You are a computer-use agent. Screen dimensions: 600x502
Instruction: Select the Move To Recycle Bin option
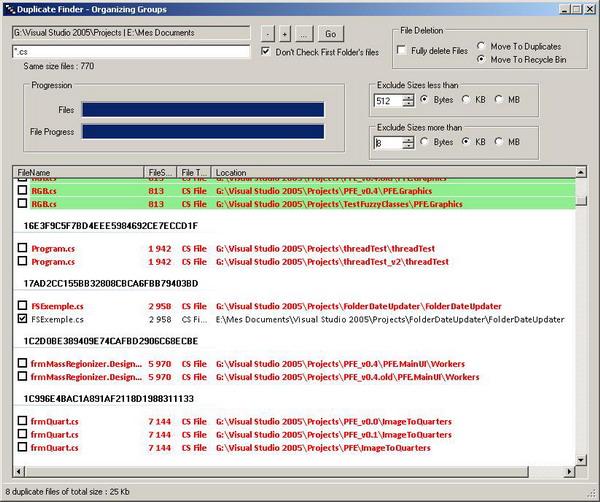(483, 60)
